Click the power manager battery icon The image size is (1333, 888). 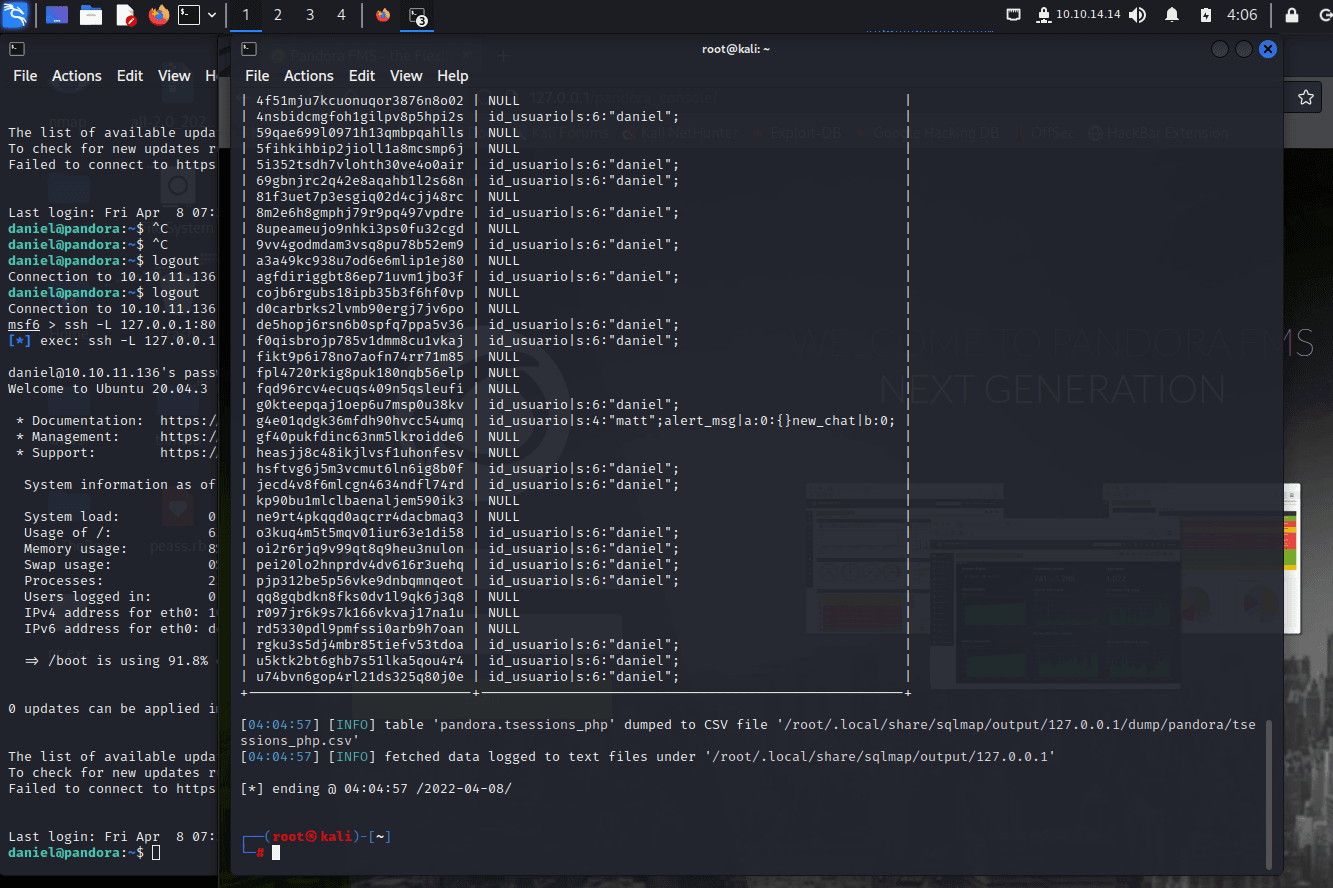tap(1206, 15)
